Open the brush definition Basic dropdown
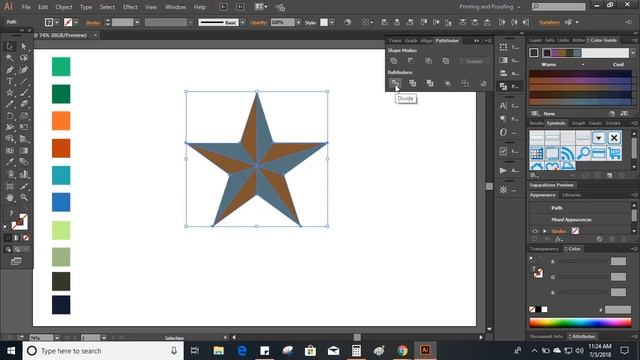Viewport: 640px width, 360px height. coord(242,22)
